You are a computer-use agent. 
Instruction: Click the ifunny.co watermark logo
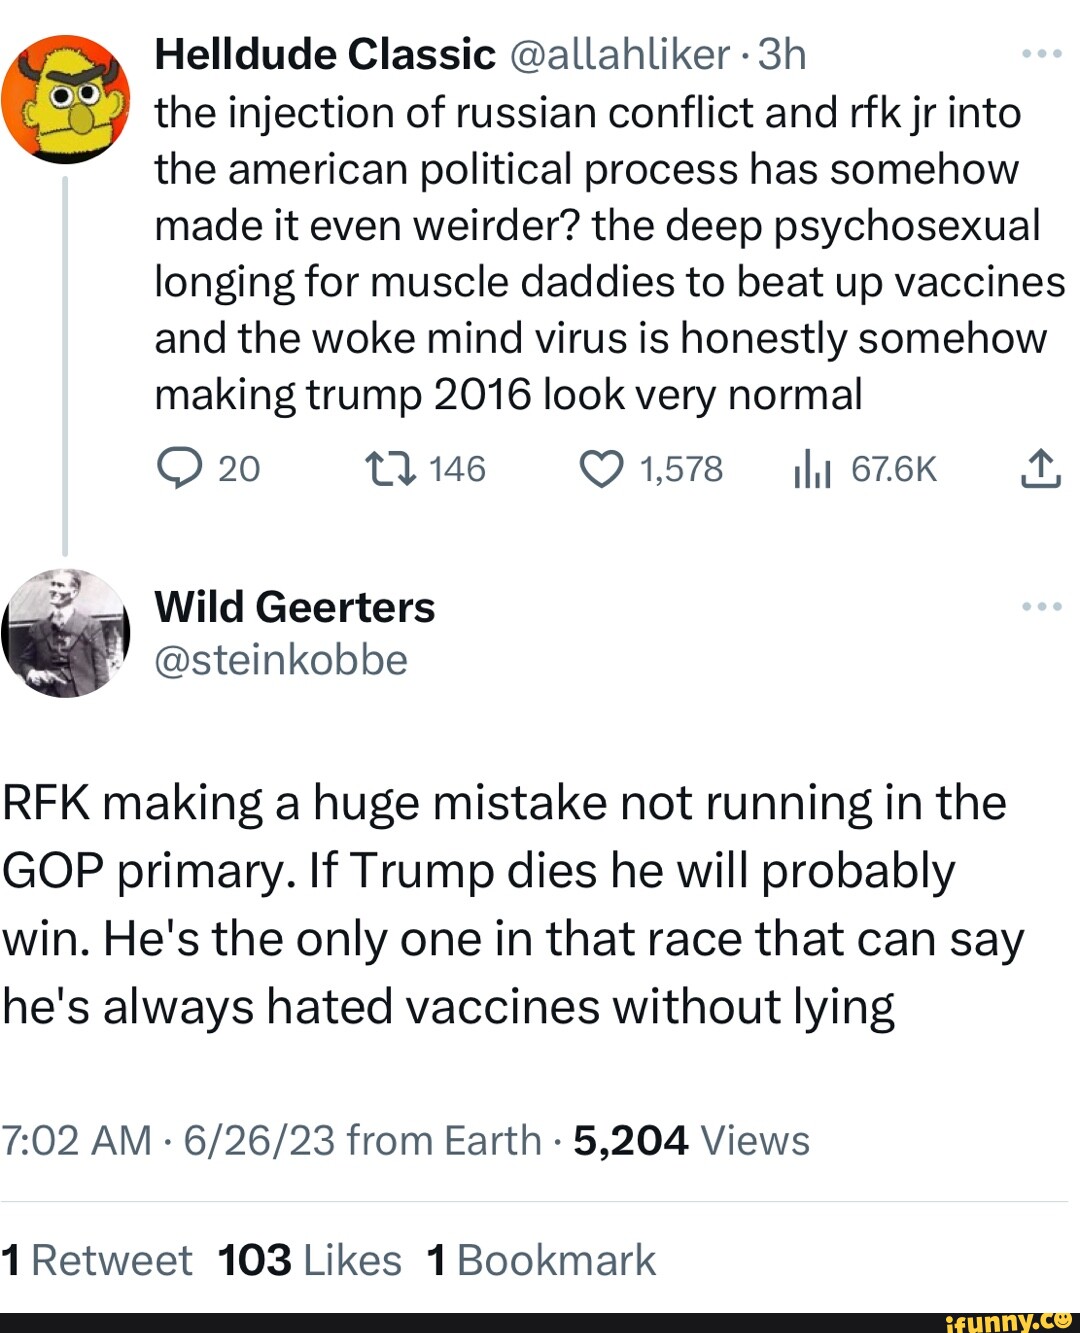click(x=1008, y=1321)
